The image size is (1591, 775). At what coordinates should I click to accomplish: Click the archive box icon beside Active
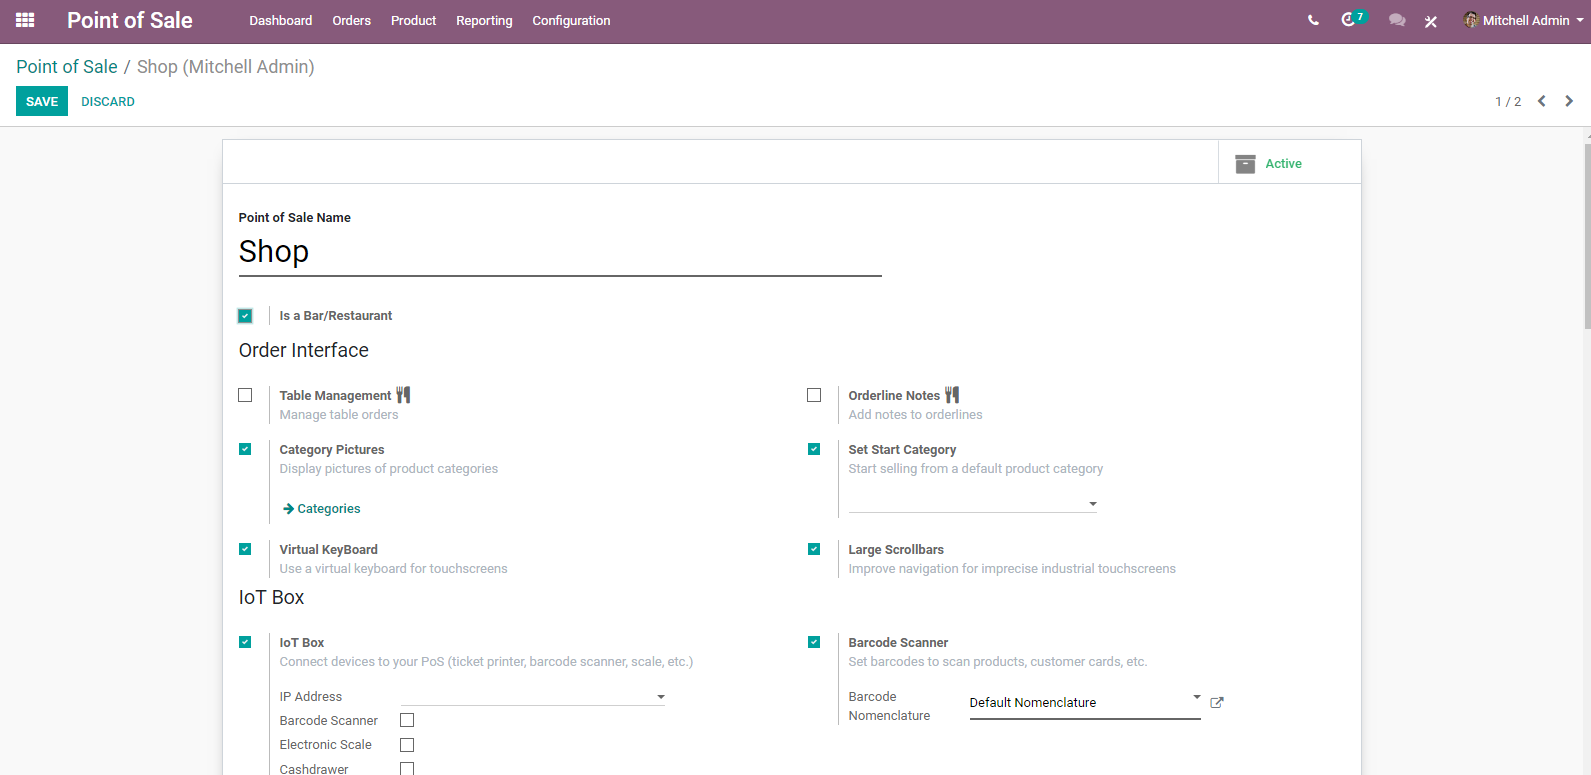[x=1245, y=164]
